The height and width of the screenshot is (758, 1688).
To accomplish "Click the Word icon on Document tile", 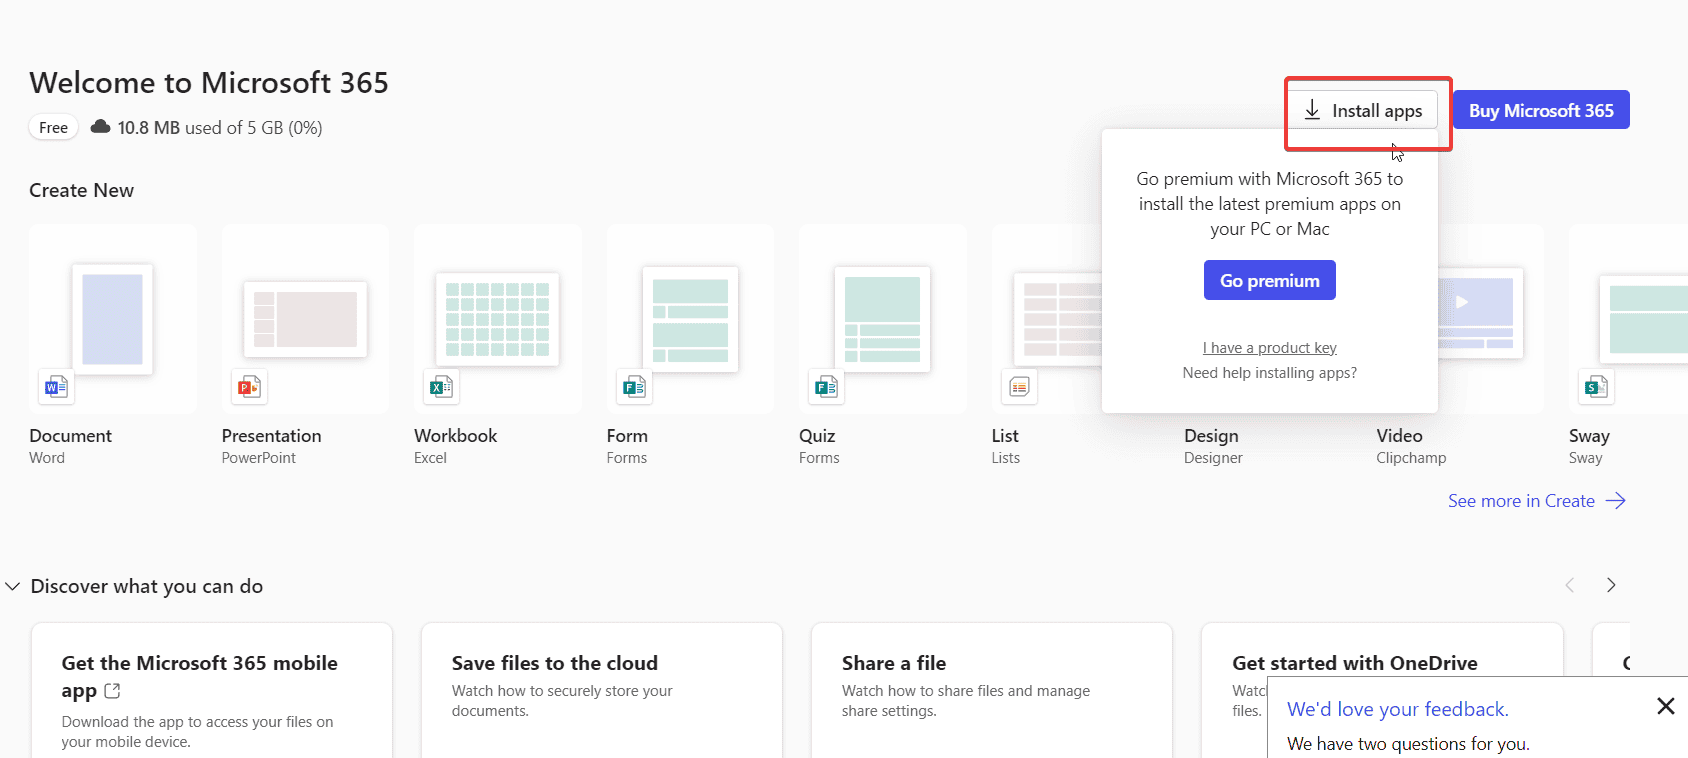I will pyautogui.click(x=56, y=386).
